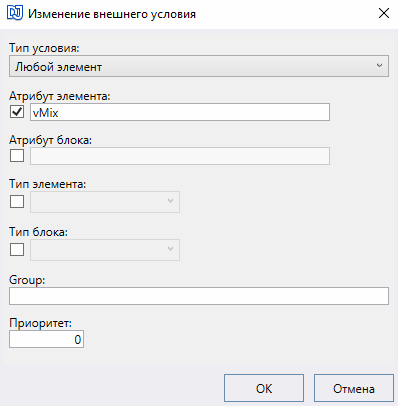This screenshot has width=398, height=406.
Task: Open the Тип условия dropdown showing Любой элемент
Action: tap(199, 66)
